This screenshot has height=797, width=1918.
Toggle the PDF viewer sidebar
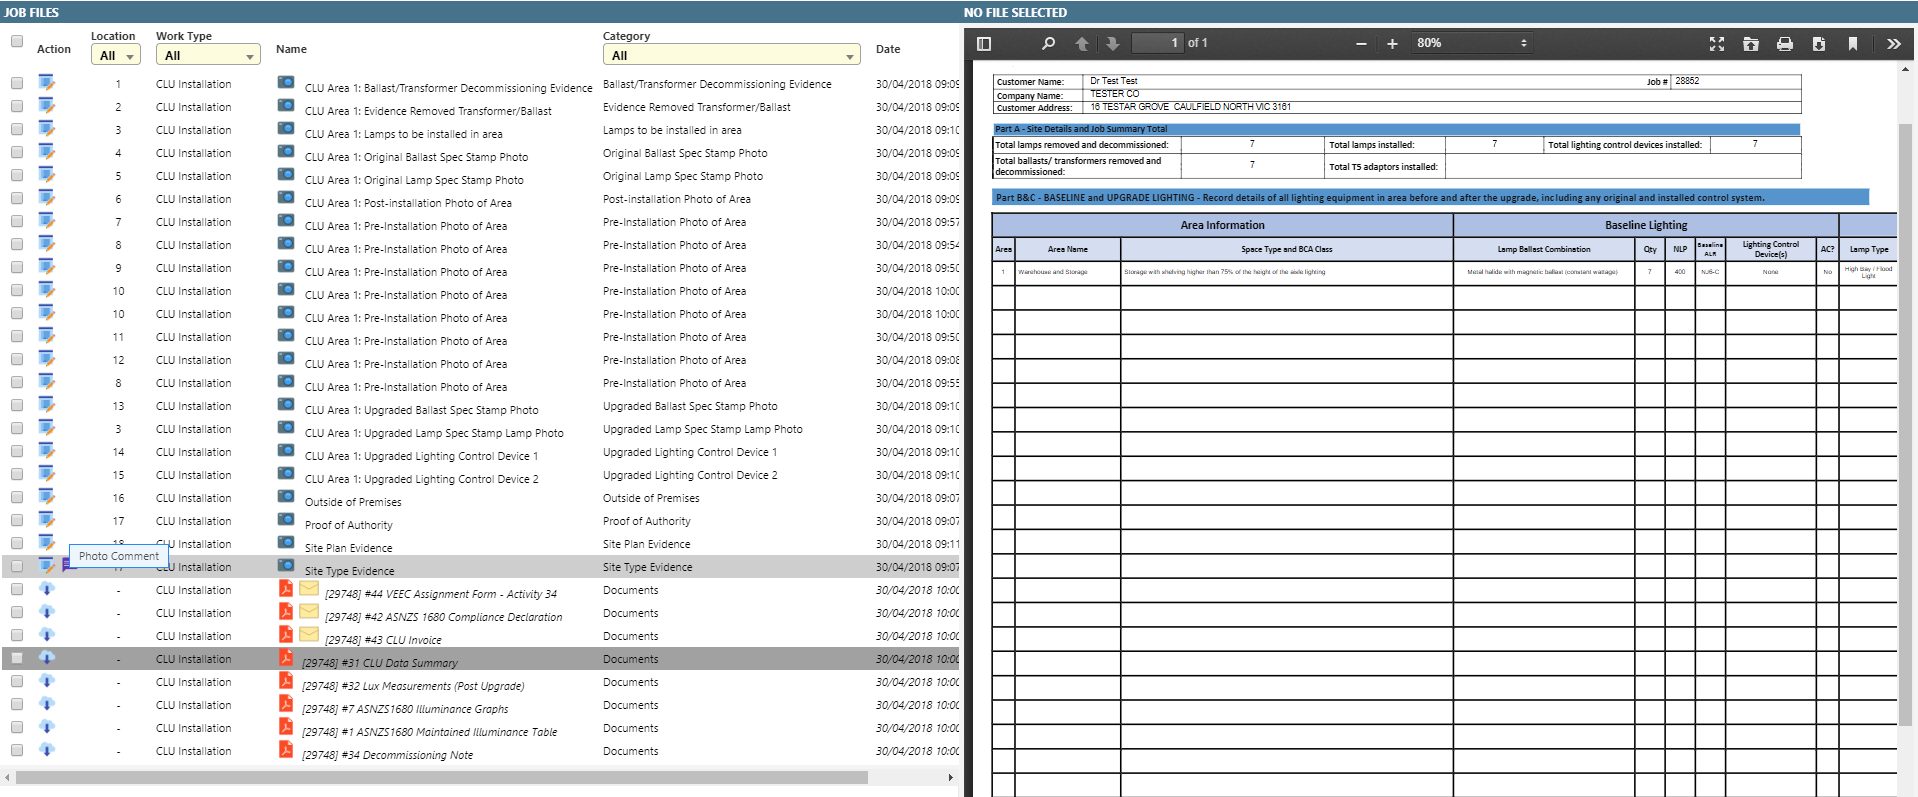click(x=983, y=44)
